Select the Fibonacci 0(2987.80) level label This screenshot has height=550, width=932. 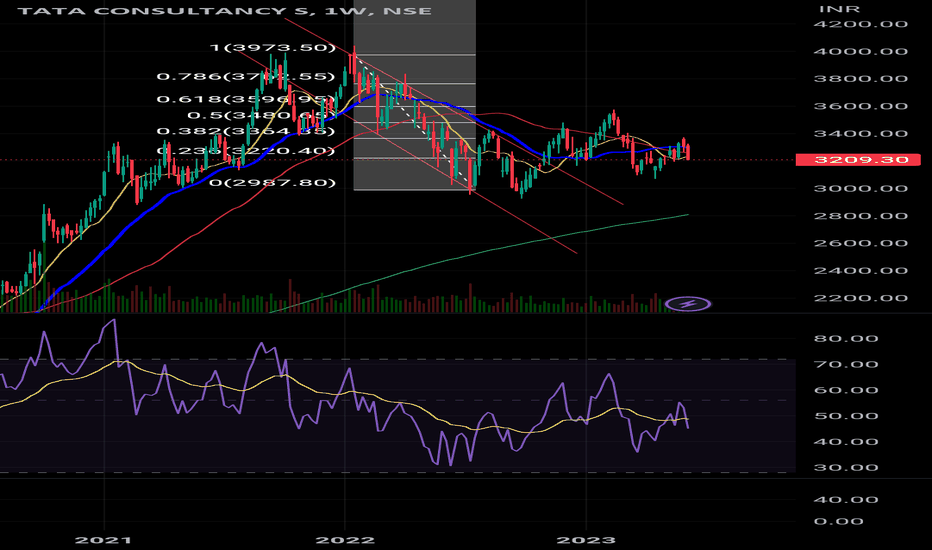point(272,183)
